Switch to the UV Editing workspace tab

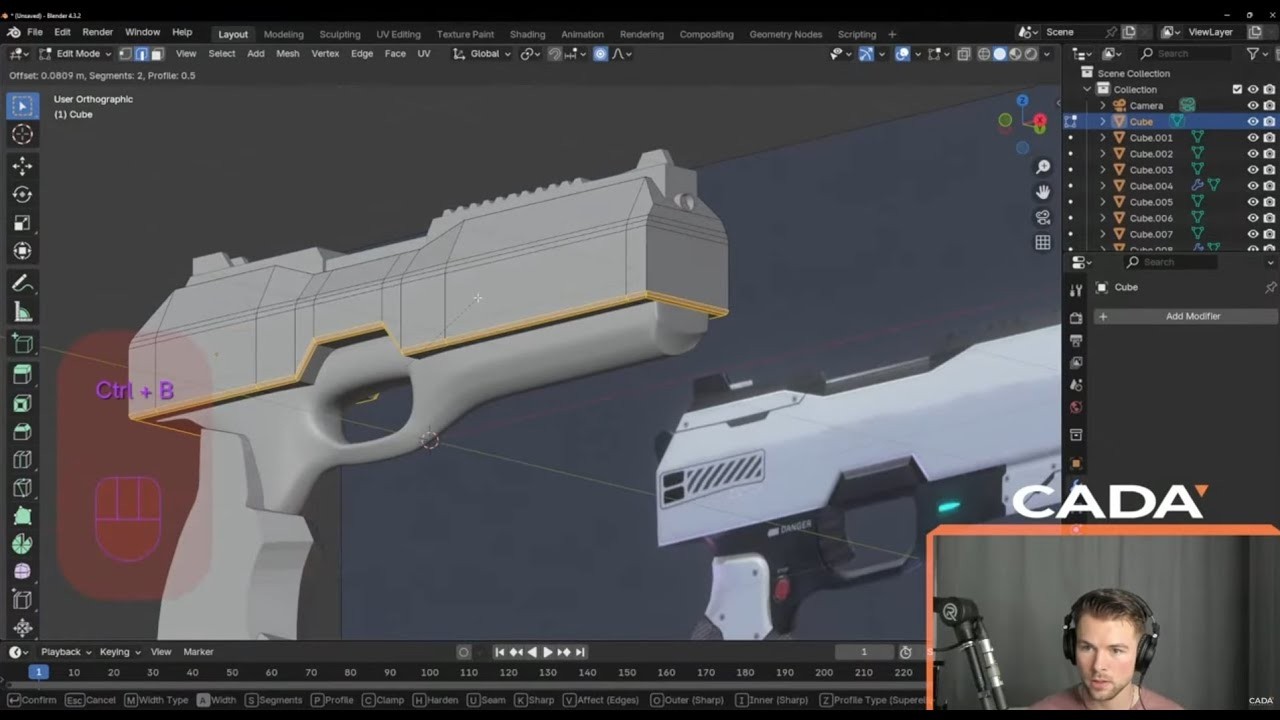(398, 34)
